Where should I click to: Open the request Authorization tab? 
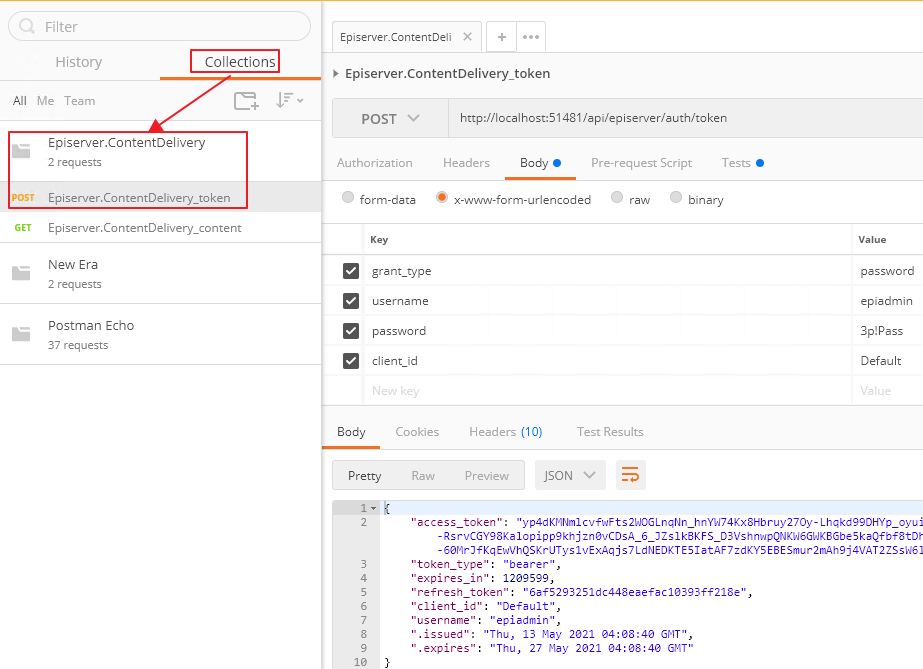pyautogui.click(x=374, y=163)
